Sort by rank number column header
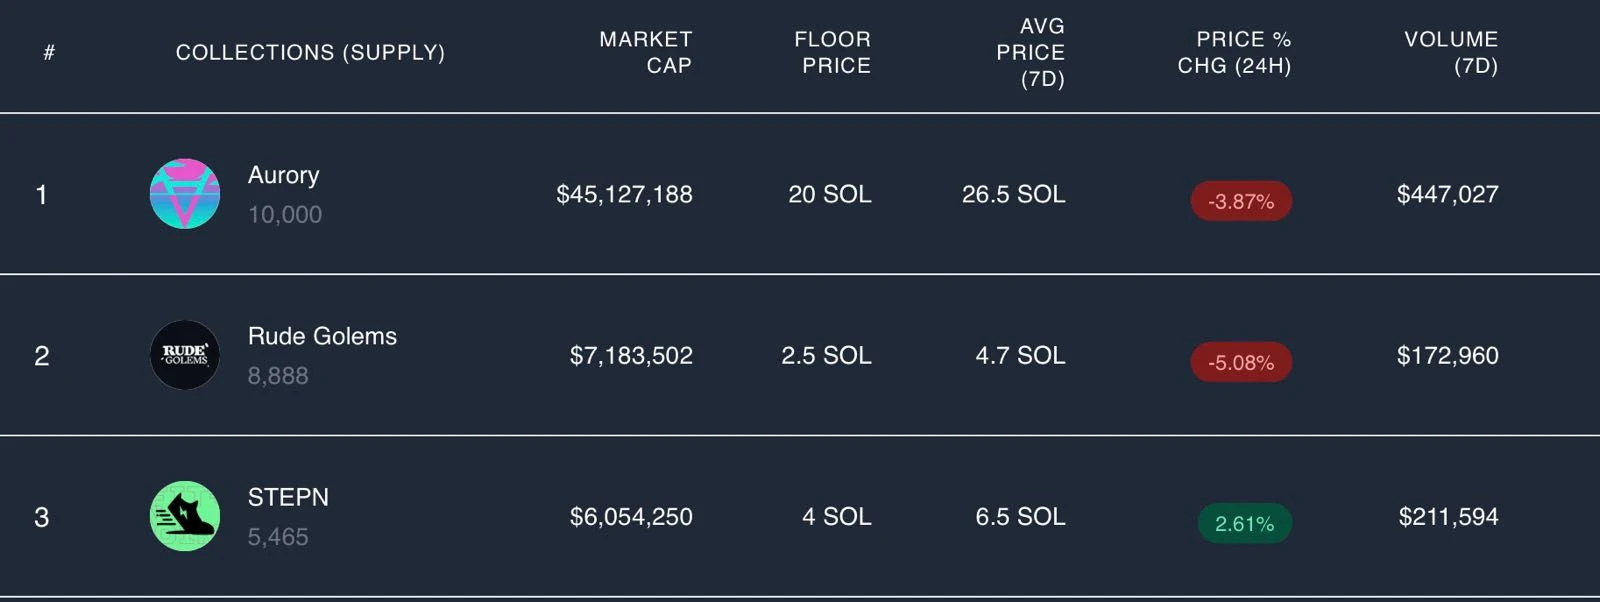 coord(49,52)
